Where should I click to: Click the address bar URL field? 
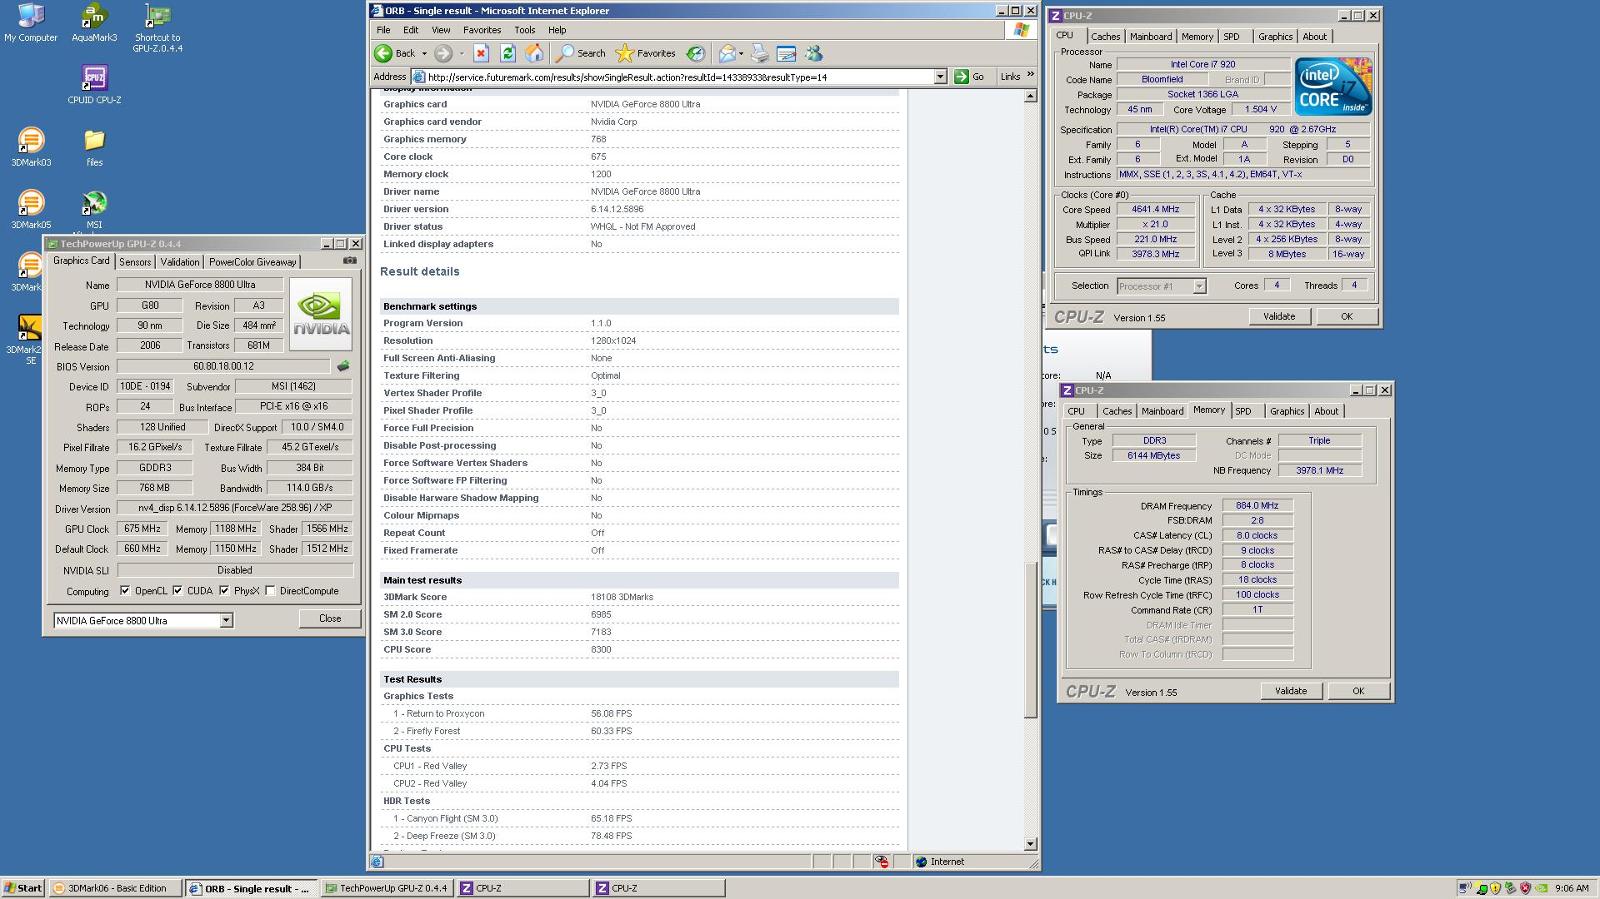[x=672, y=77]
